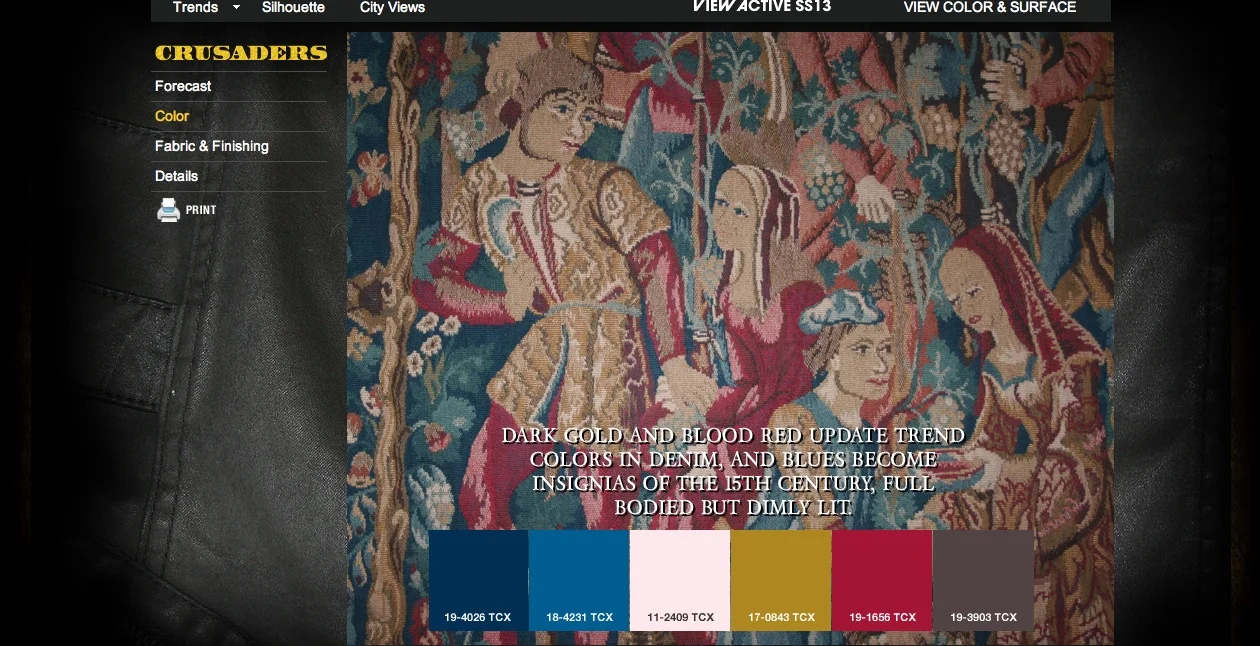The height and width of the screenshot is (646, 1260).
Task: Click the PRINT label
Action: pyautogui.click(x=201, y=210)
